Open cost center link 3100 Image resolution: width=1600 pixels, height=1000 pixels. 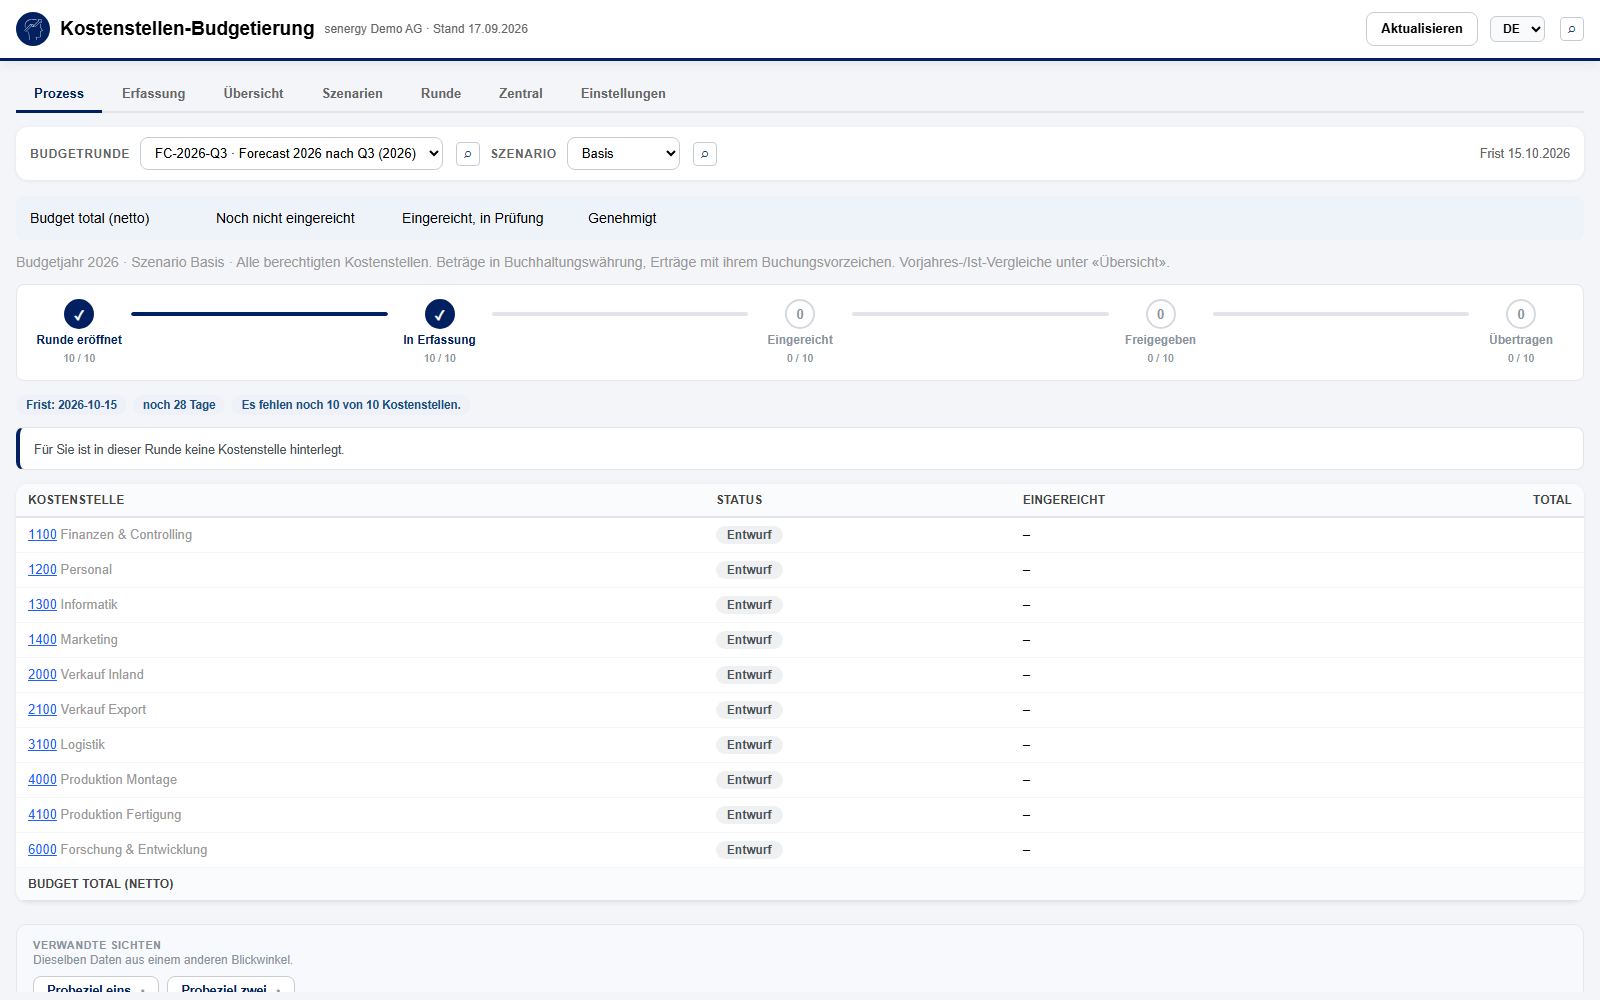[x=42, y=745]
